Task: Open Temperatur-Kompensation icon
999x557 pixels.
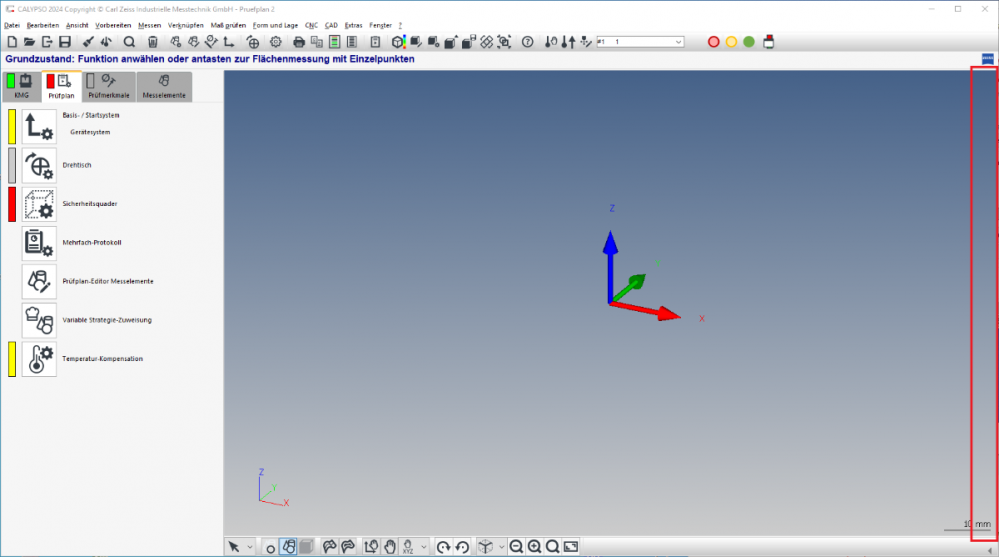Action: (x=39, y=359)
